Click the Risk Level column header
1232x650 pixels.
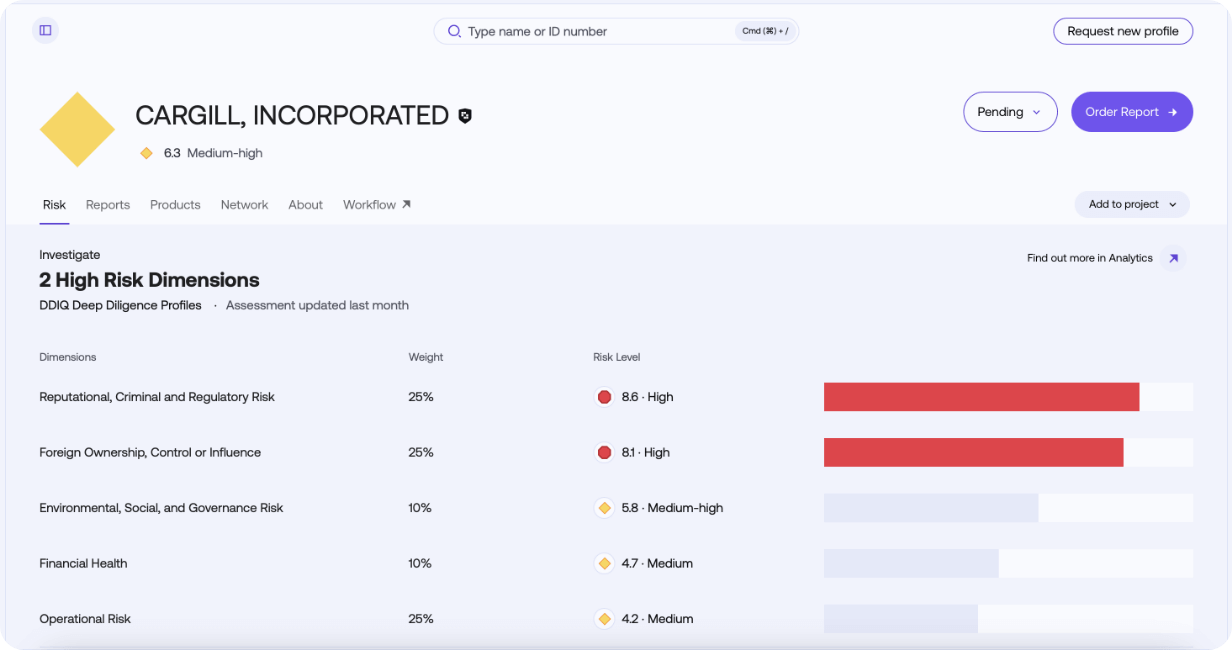pyautogui.click(x=616, y=357)
